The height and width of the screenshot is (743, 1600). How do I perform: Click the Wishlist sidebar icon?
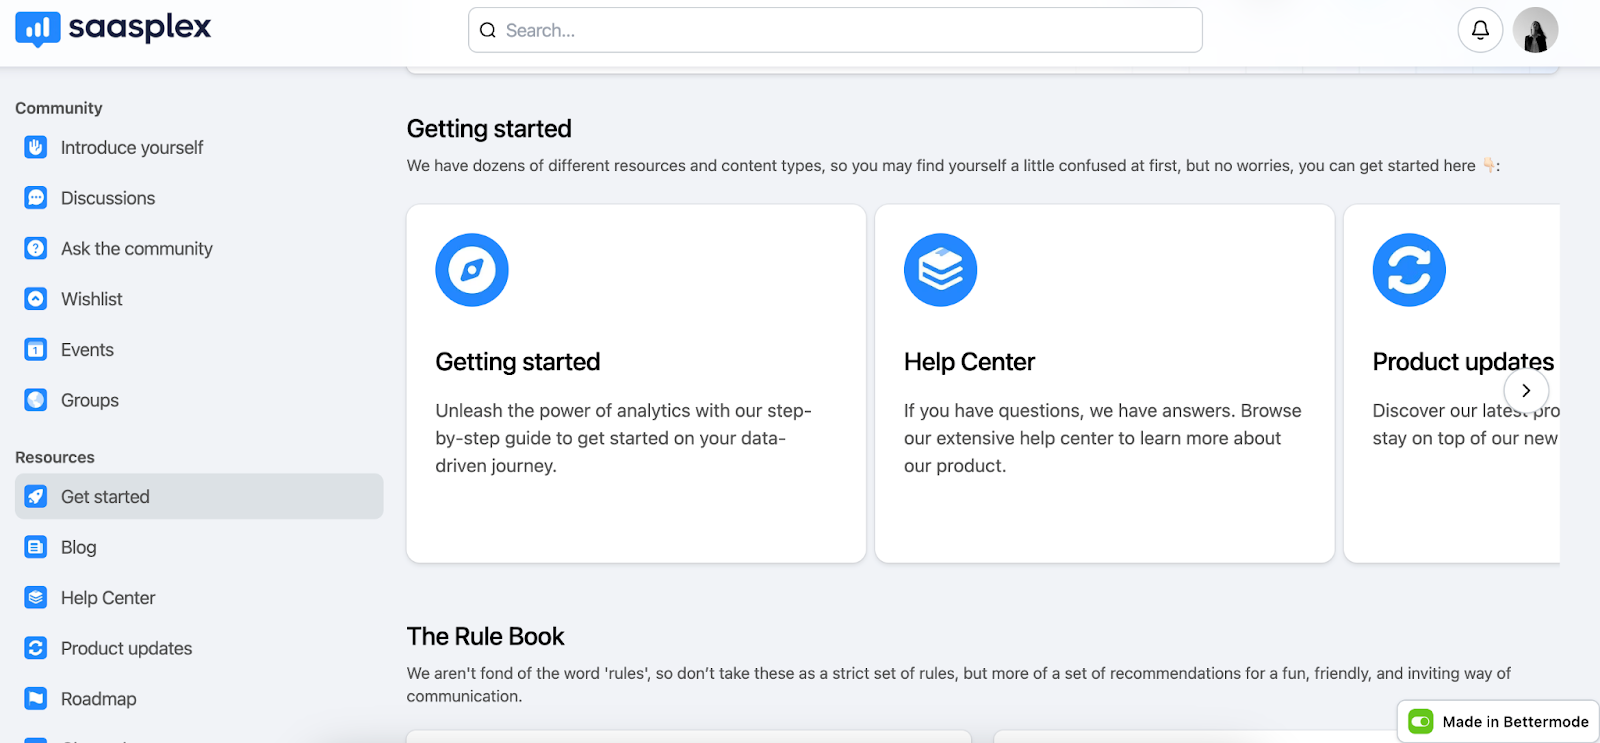tap(36, 299)
